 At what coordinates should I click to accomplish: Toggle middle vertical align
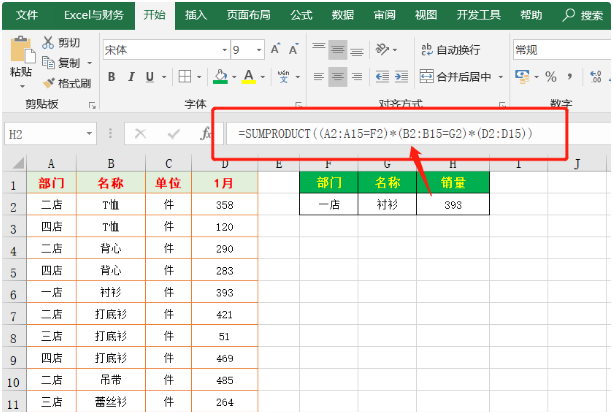pyautogui.click(x=338, y=50)
